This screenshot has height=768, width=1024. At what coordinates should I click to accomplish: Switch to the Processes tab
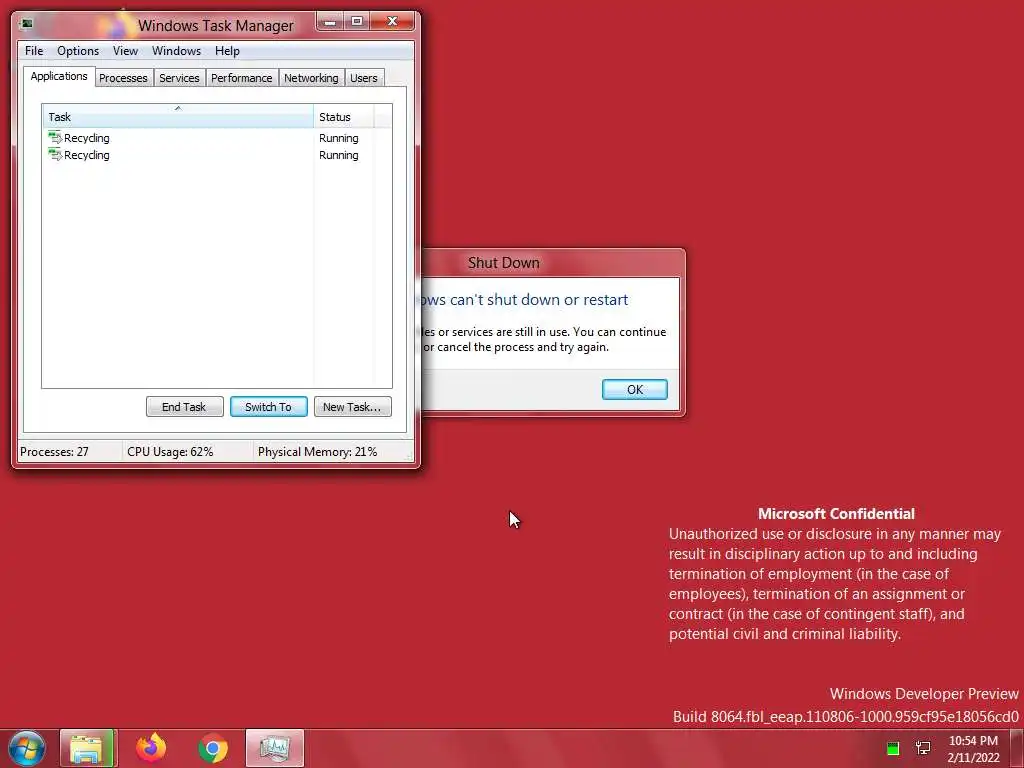123,78
